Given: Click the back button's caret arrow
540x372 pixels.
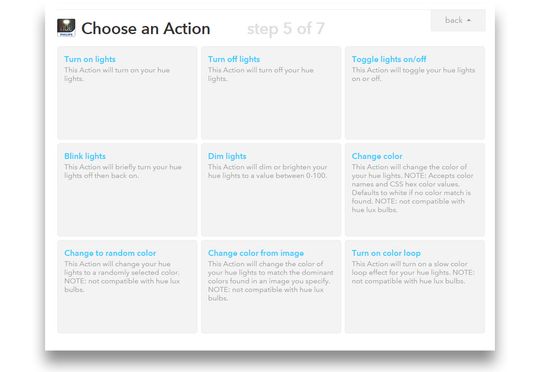Looking at the screenshot, I should pos(468,21).
